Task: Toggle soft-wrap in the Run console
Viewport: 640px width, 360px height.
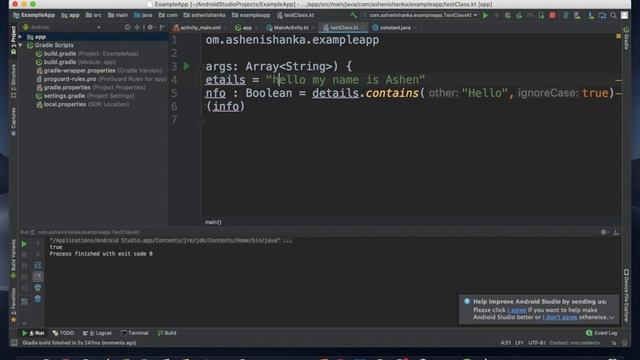Action: point(38,265)
